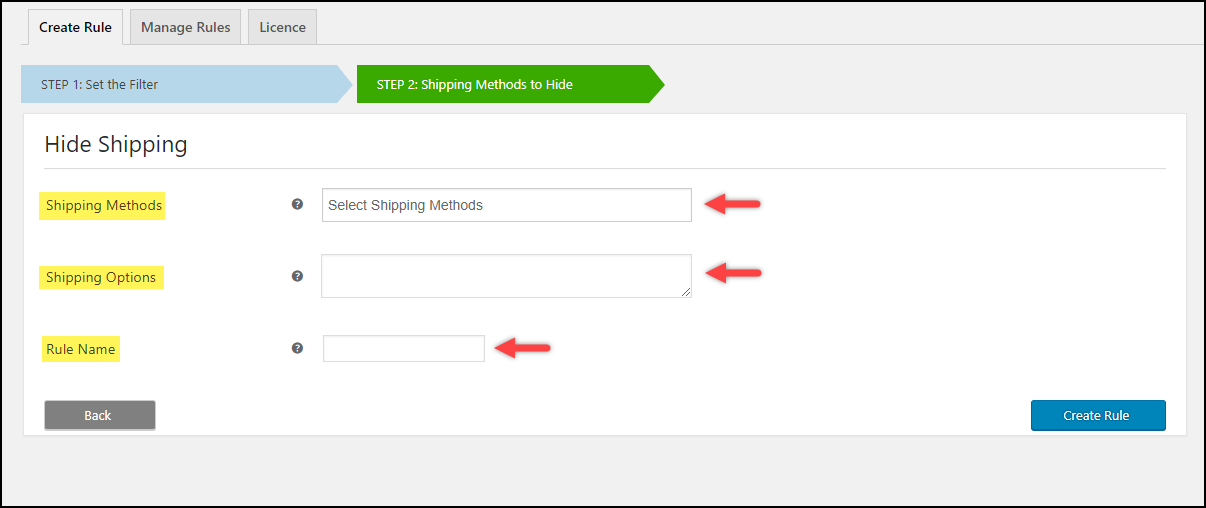Click the highlighted Rule Name label
Image resolution: width=1206 pixels, height=508 pixels.
[x=81, y=349]
